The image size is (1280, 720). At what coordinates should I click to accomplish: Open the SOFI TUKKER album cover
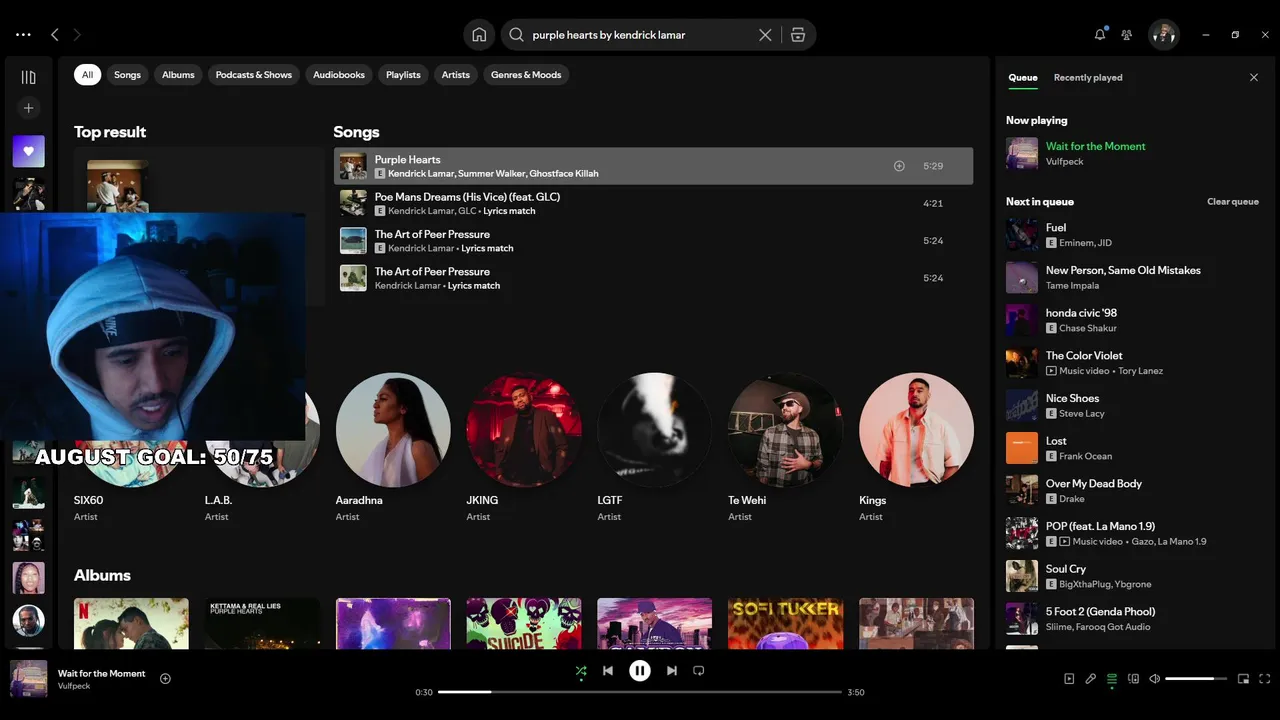(x=785, y=624)
